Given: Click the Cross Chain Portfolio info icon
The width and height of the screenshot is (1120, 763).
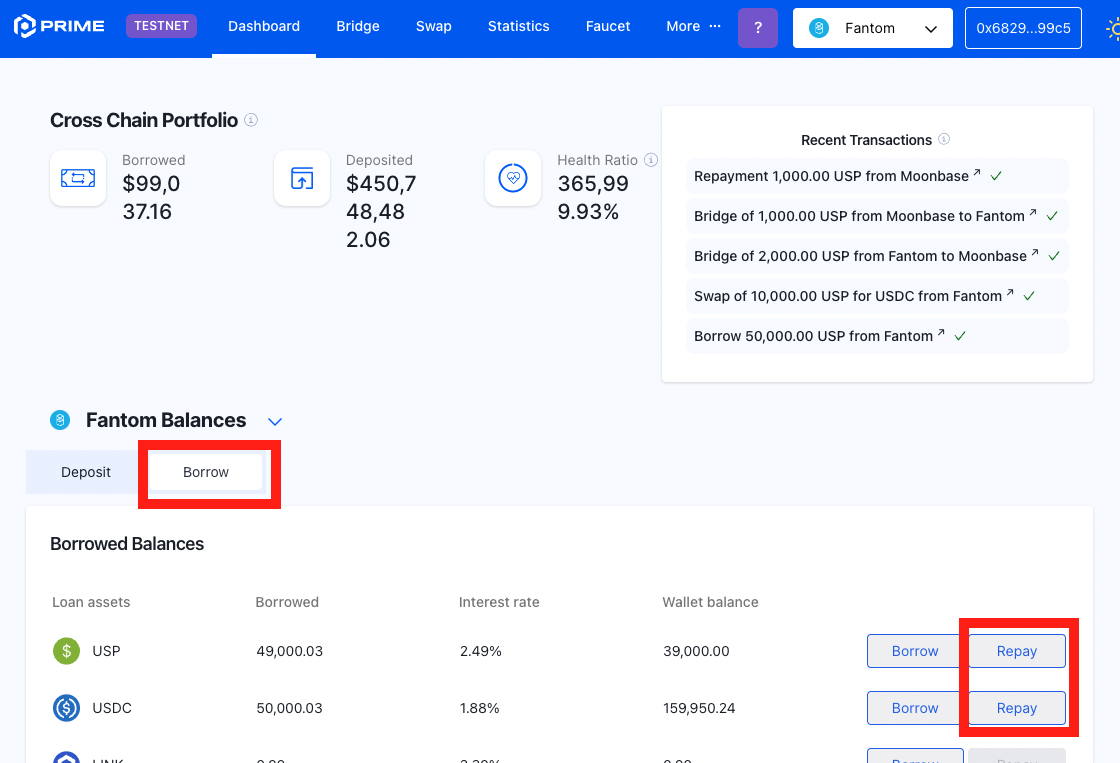Looking at the screenshot, I should click(251, 119).
